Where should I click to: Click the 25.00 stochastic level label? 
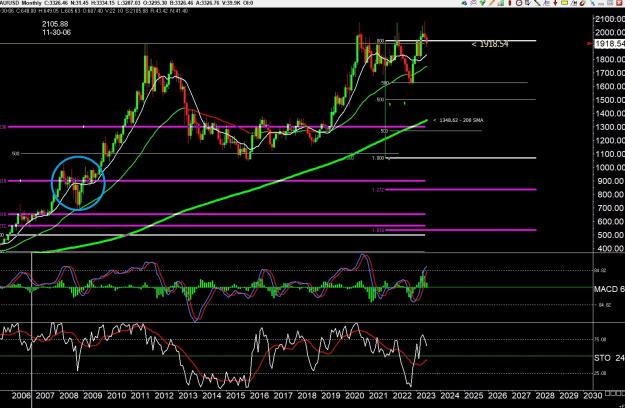[600, 373]
